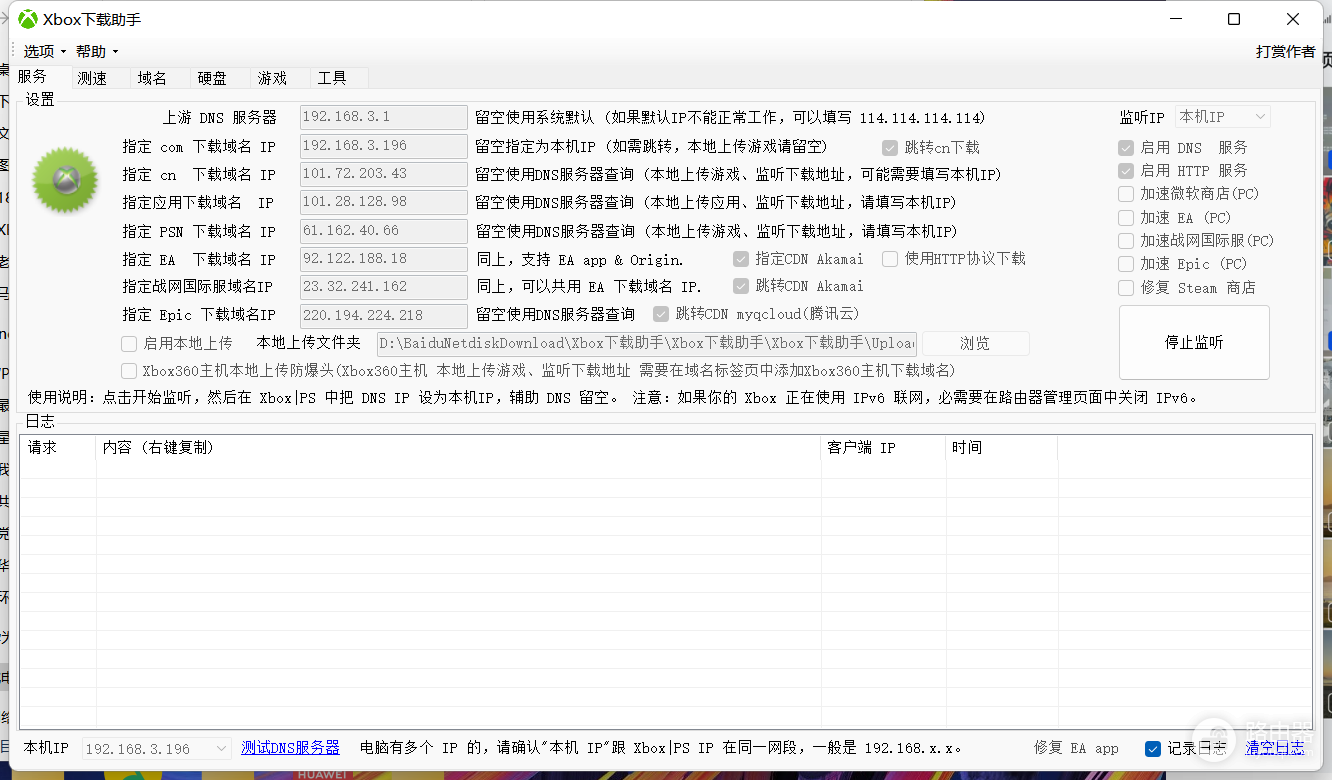Enable 加速微软商店(PC) checkbox
1332x780 pixels.
coord(1126,194)
